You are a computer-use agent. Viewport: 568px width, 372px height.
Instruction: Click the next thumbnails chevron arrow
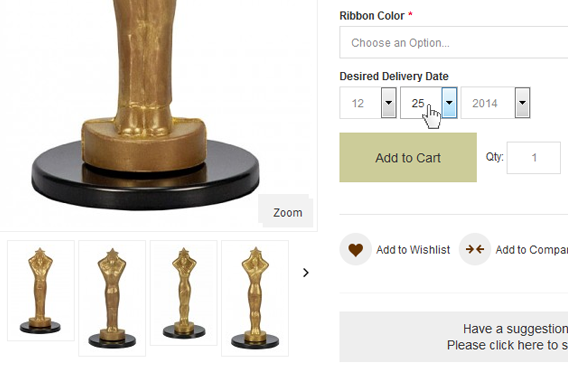tap(306, 273)
